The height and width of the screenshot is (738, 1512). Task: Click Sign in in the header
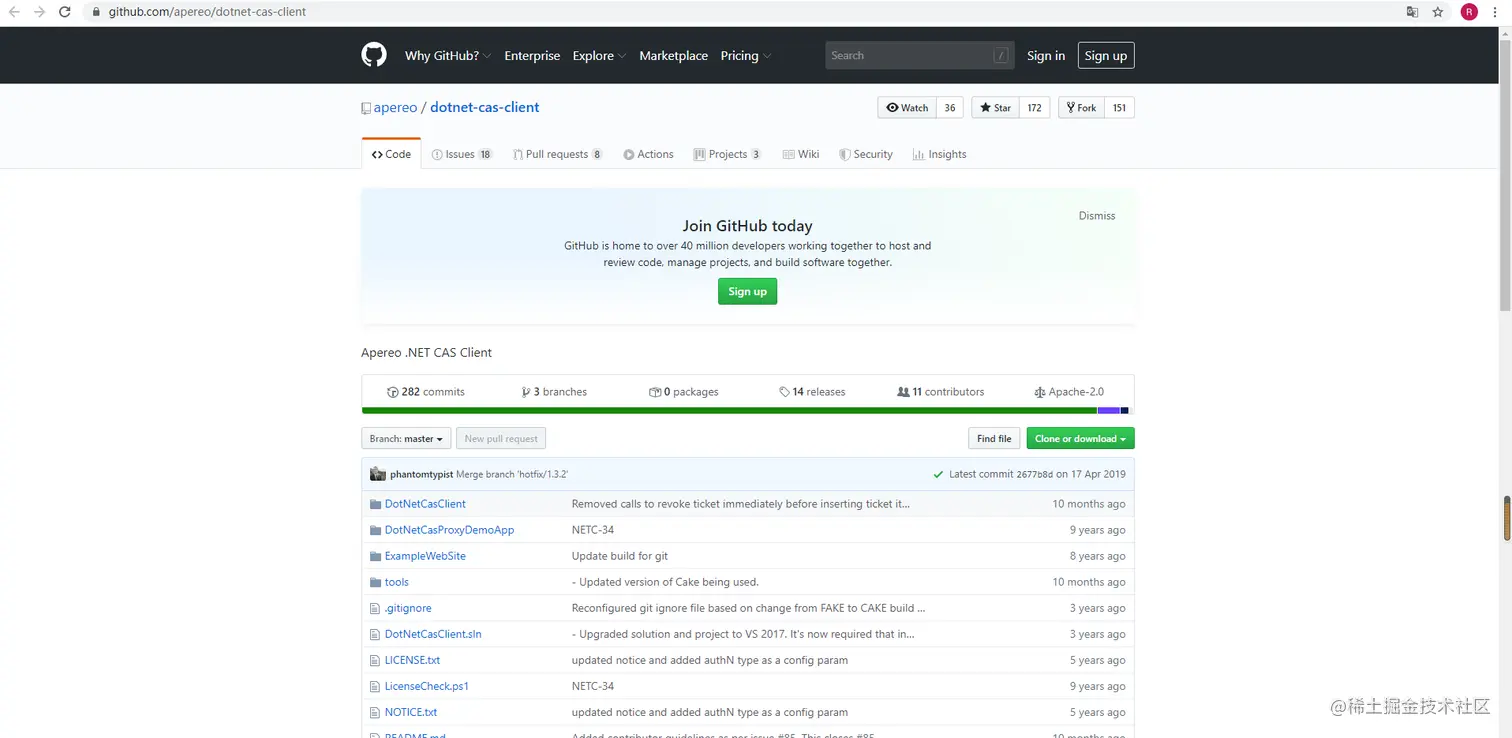pos(1046,56)
